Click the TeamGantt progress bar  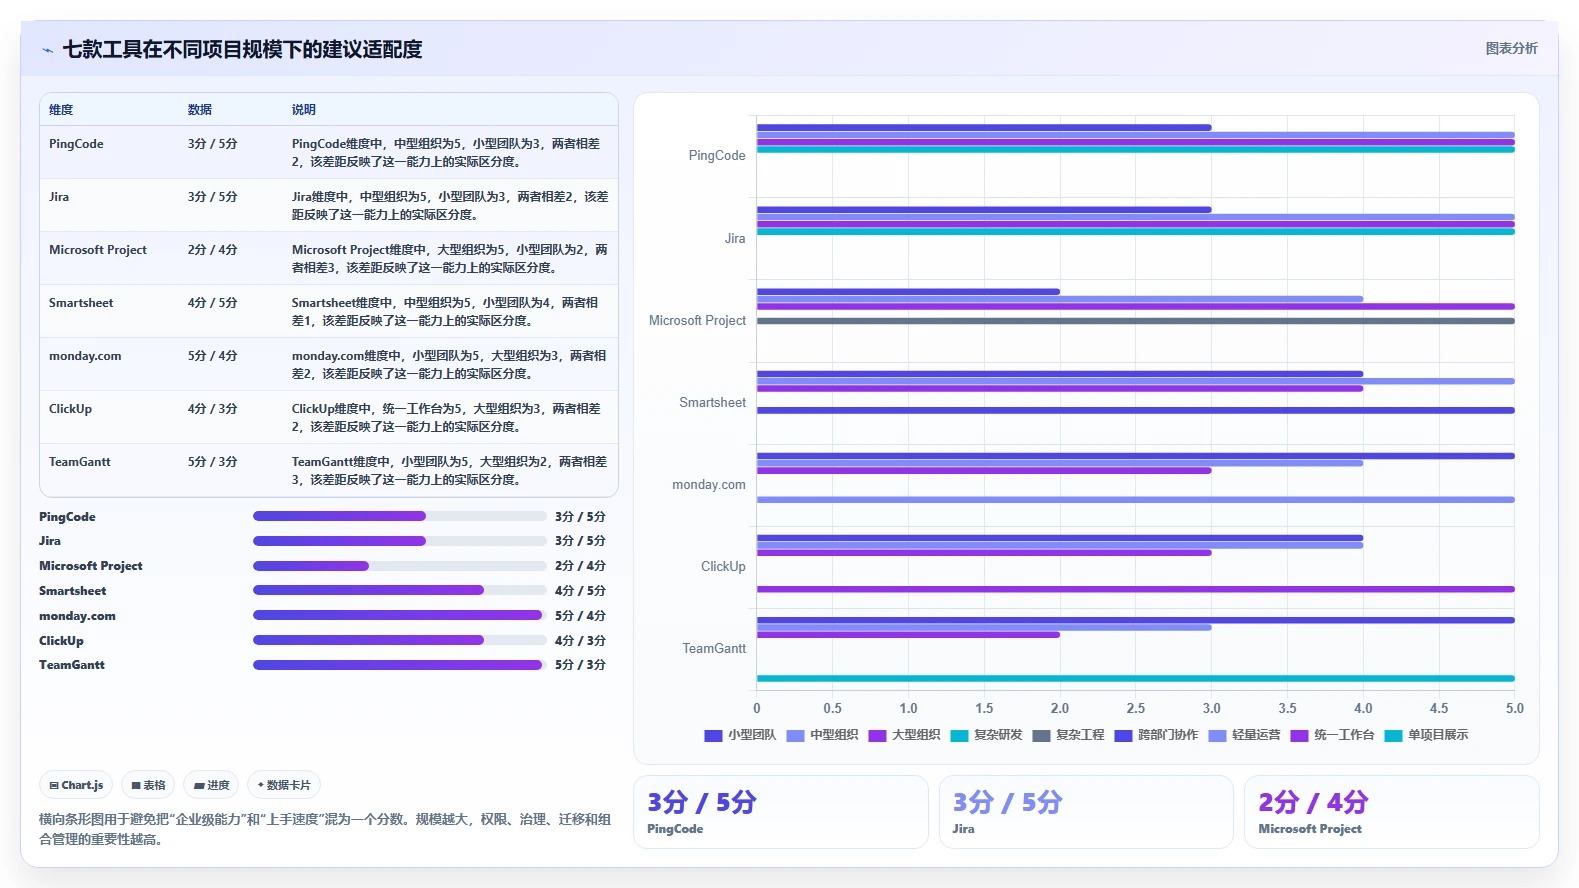[399, 665]
